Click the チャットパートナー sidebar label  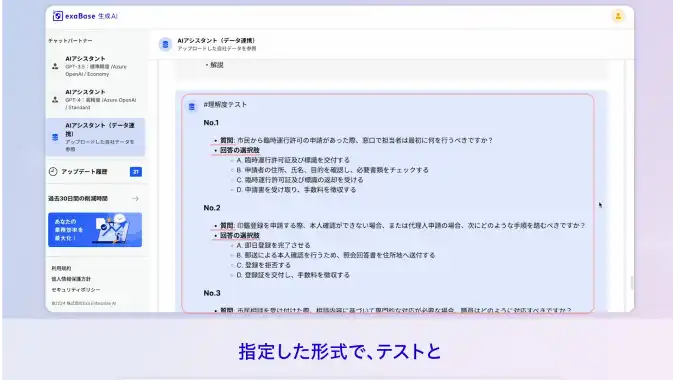click(70, 40)
